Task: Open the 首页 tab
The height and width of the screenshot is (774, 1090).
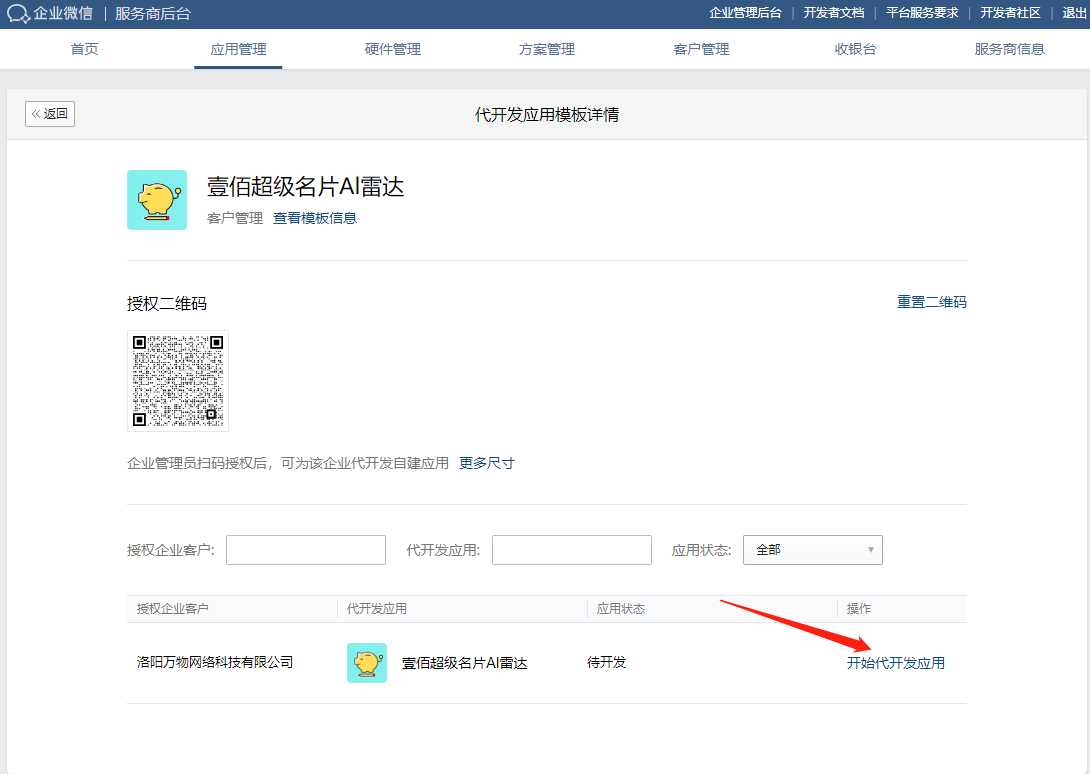Action: [x=84, y=49]
